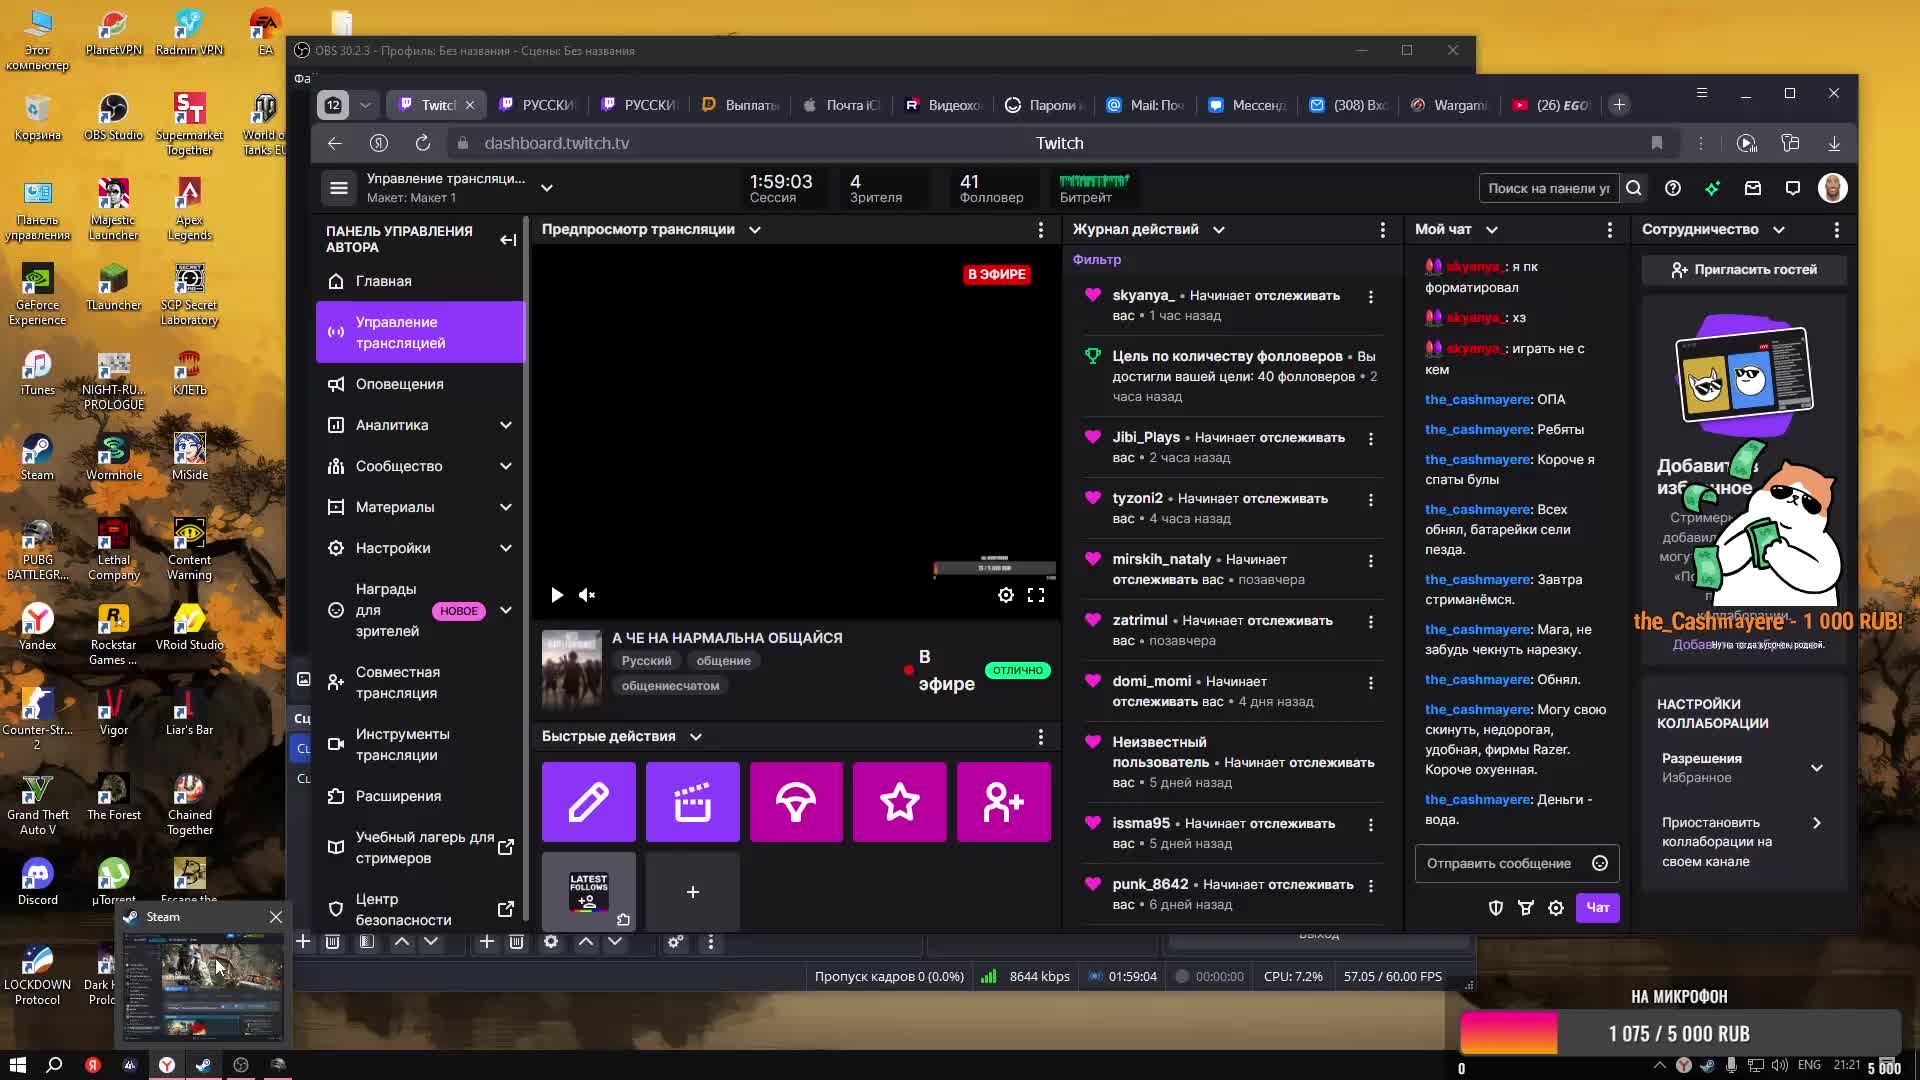Open Инструменты трансляции in sidebar
This screenshot has width=1920, height=1080.
(x=420, y=745)
